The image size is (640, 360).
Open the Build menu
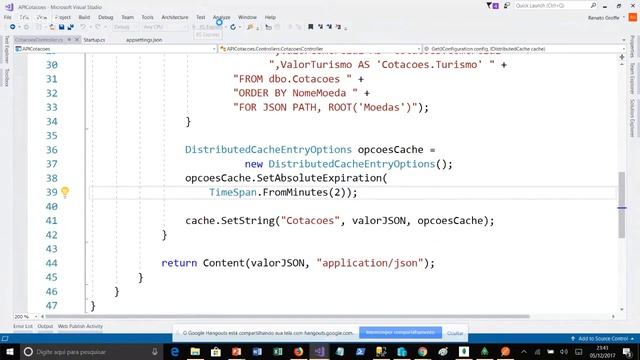click(84, 17)
